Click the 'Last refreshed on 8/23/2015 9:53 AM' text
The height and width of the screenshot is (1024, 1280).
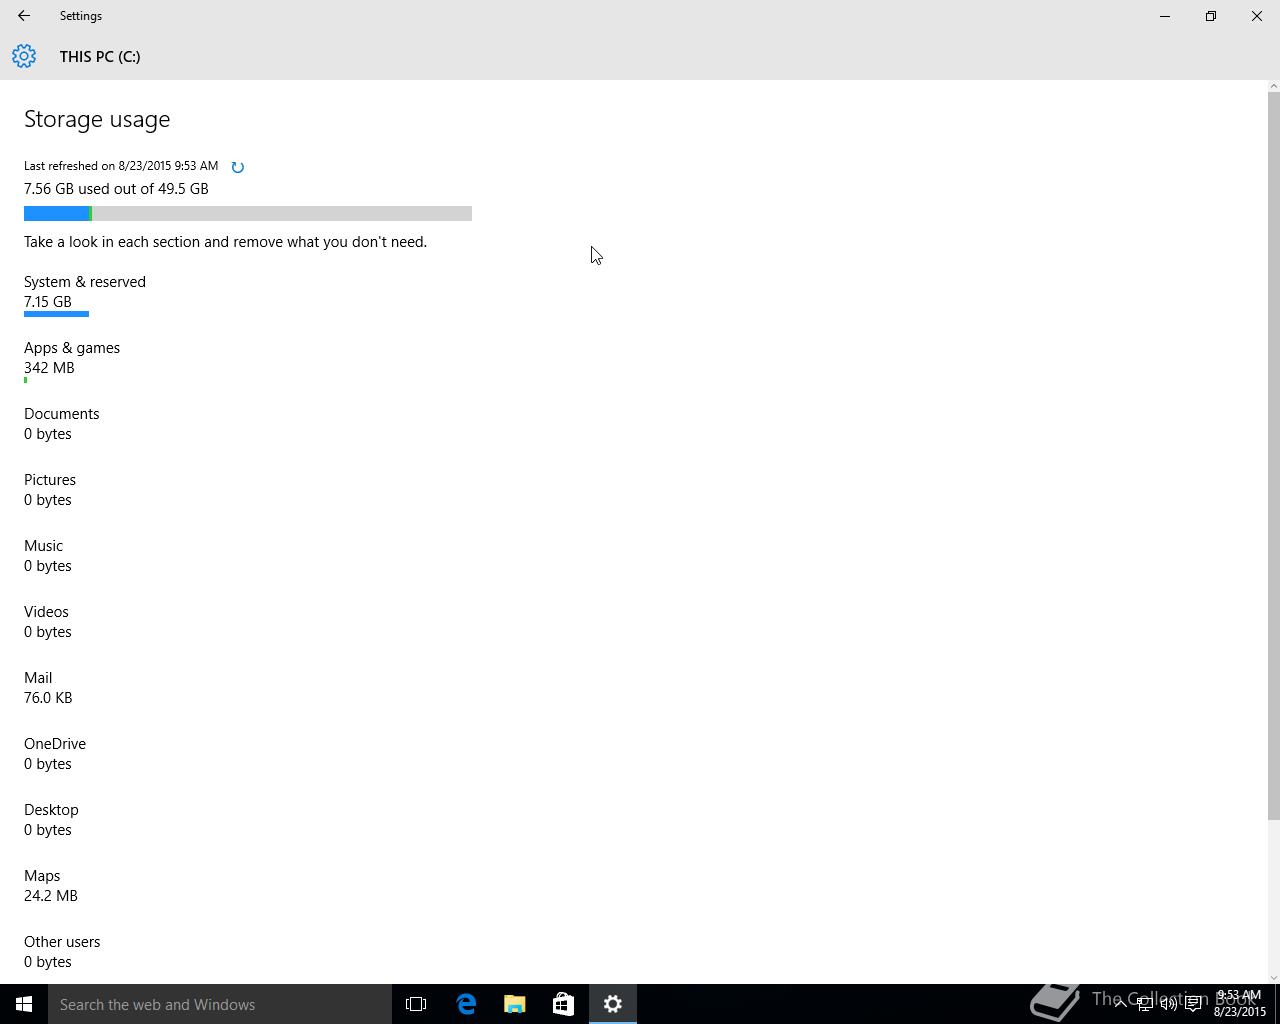click(121, 166)
